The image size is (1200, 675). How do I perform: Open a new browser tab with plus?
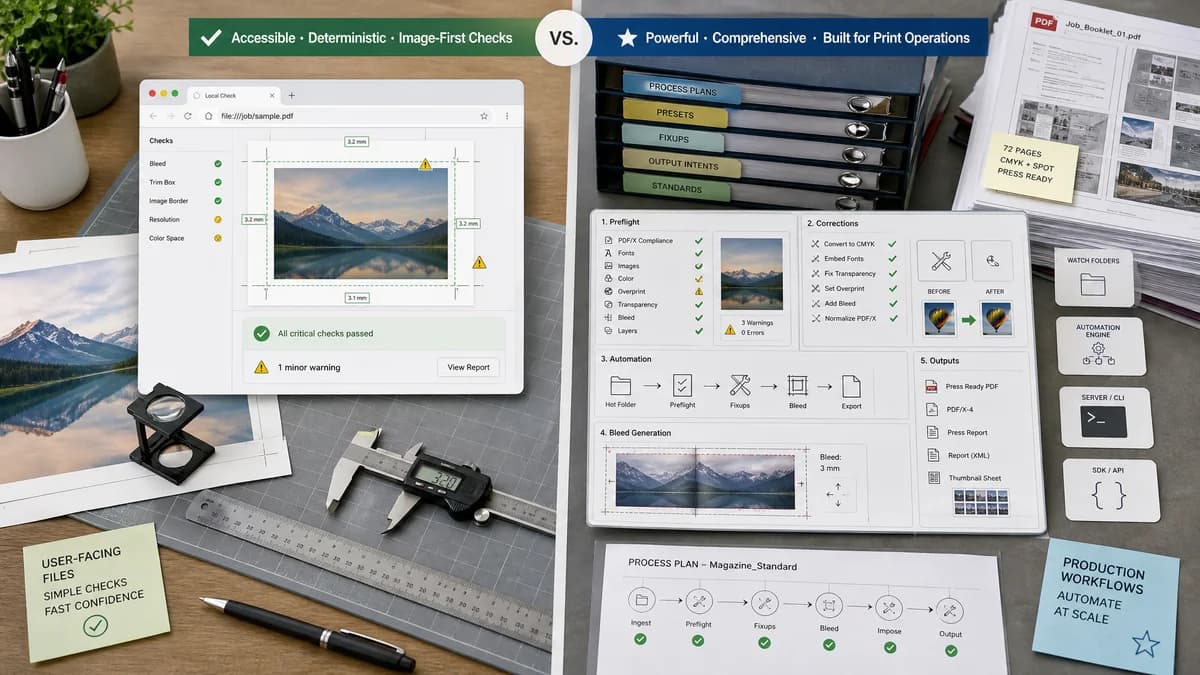(x=292, y=95)
